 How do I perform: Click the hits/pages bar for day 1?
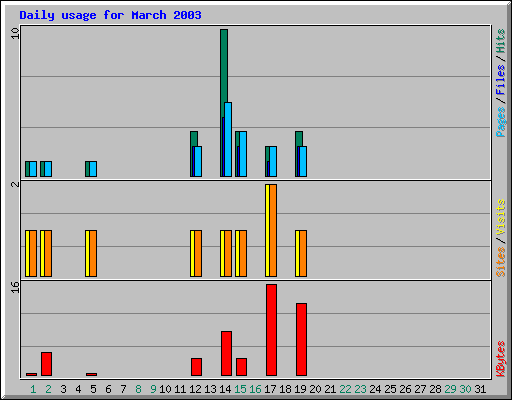(31, 169)
